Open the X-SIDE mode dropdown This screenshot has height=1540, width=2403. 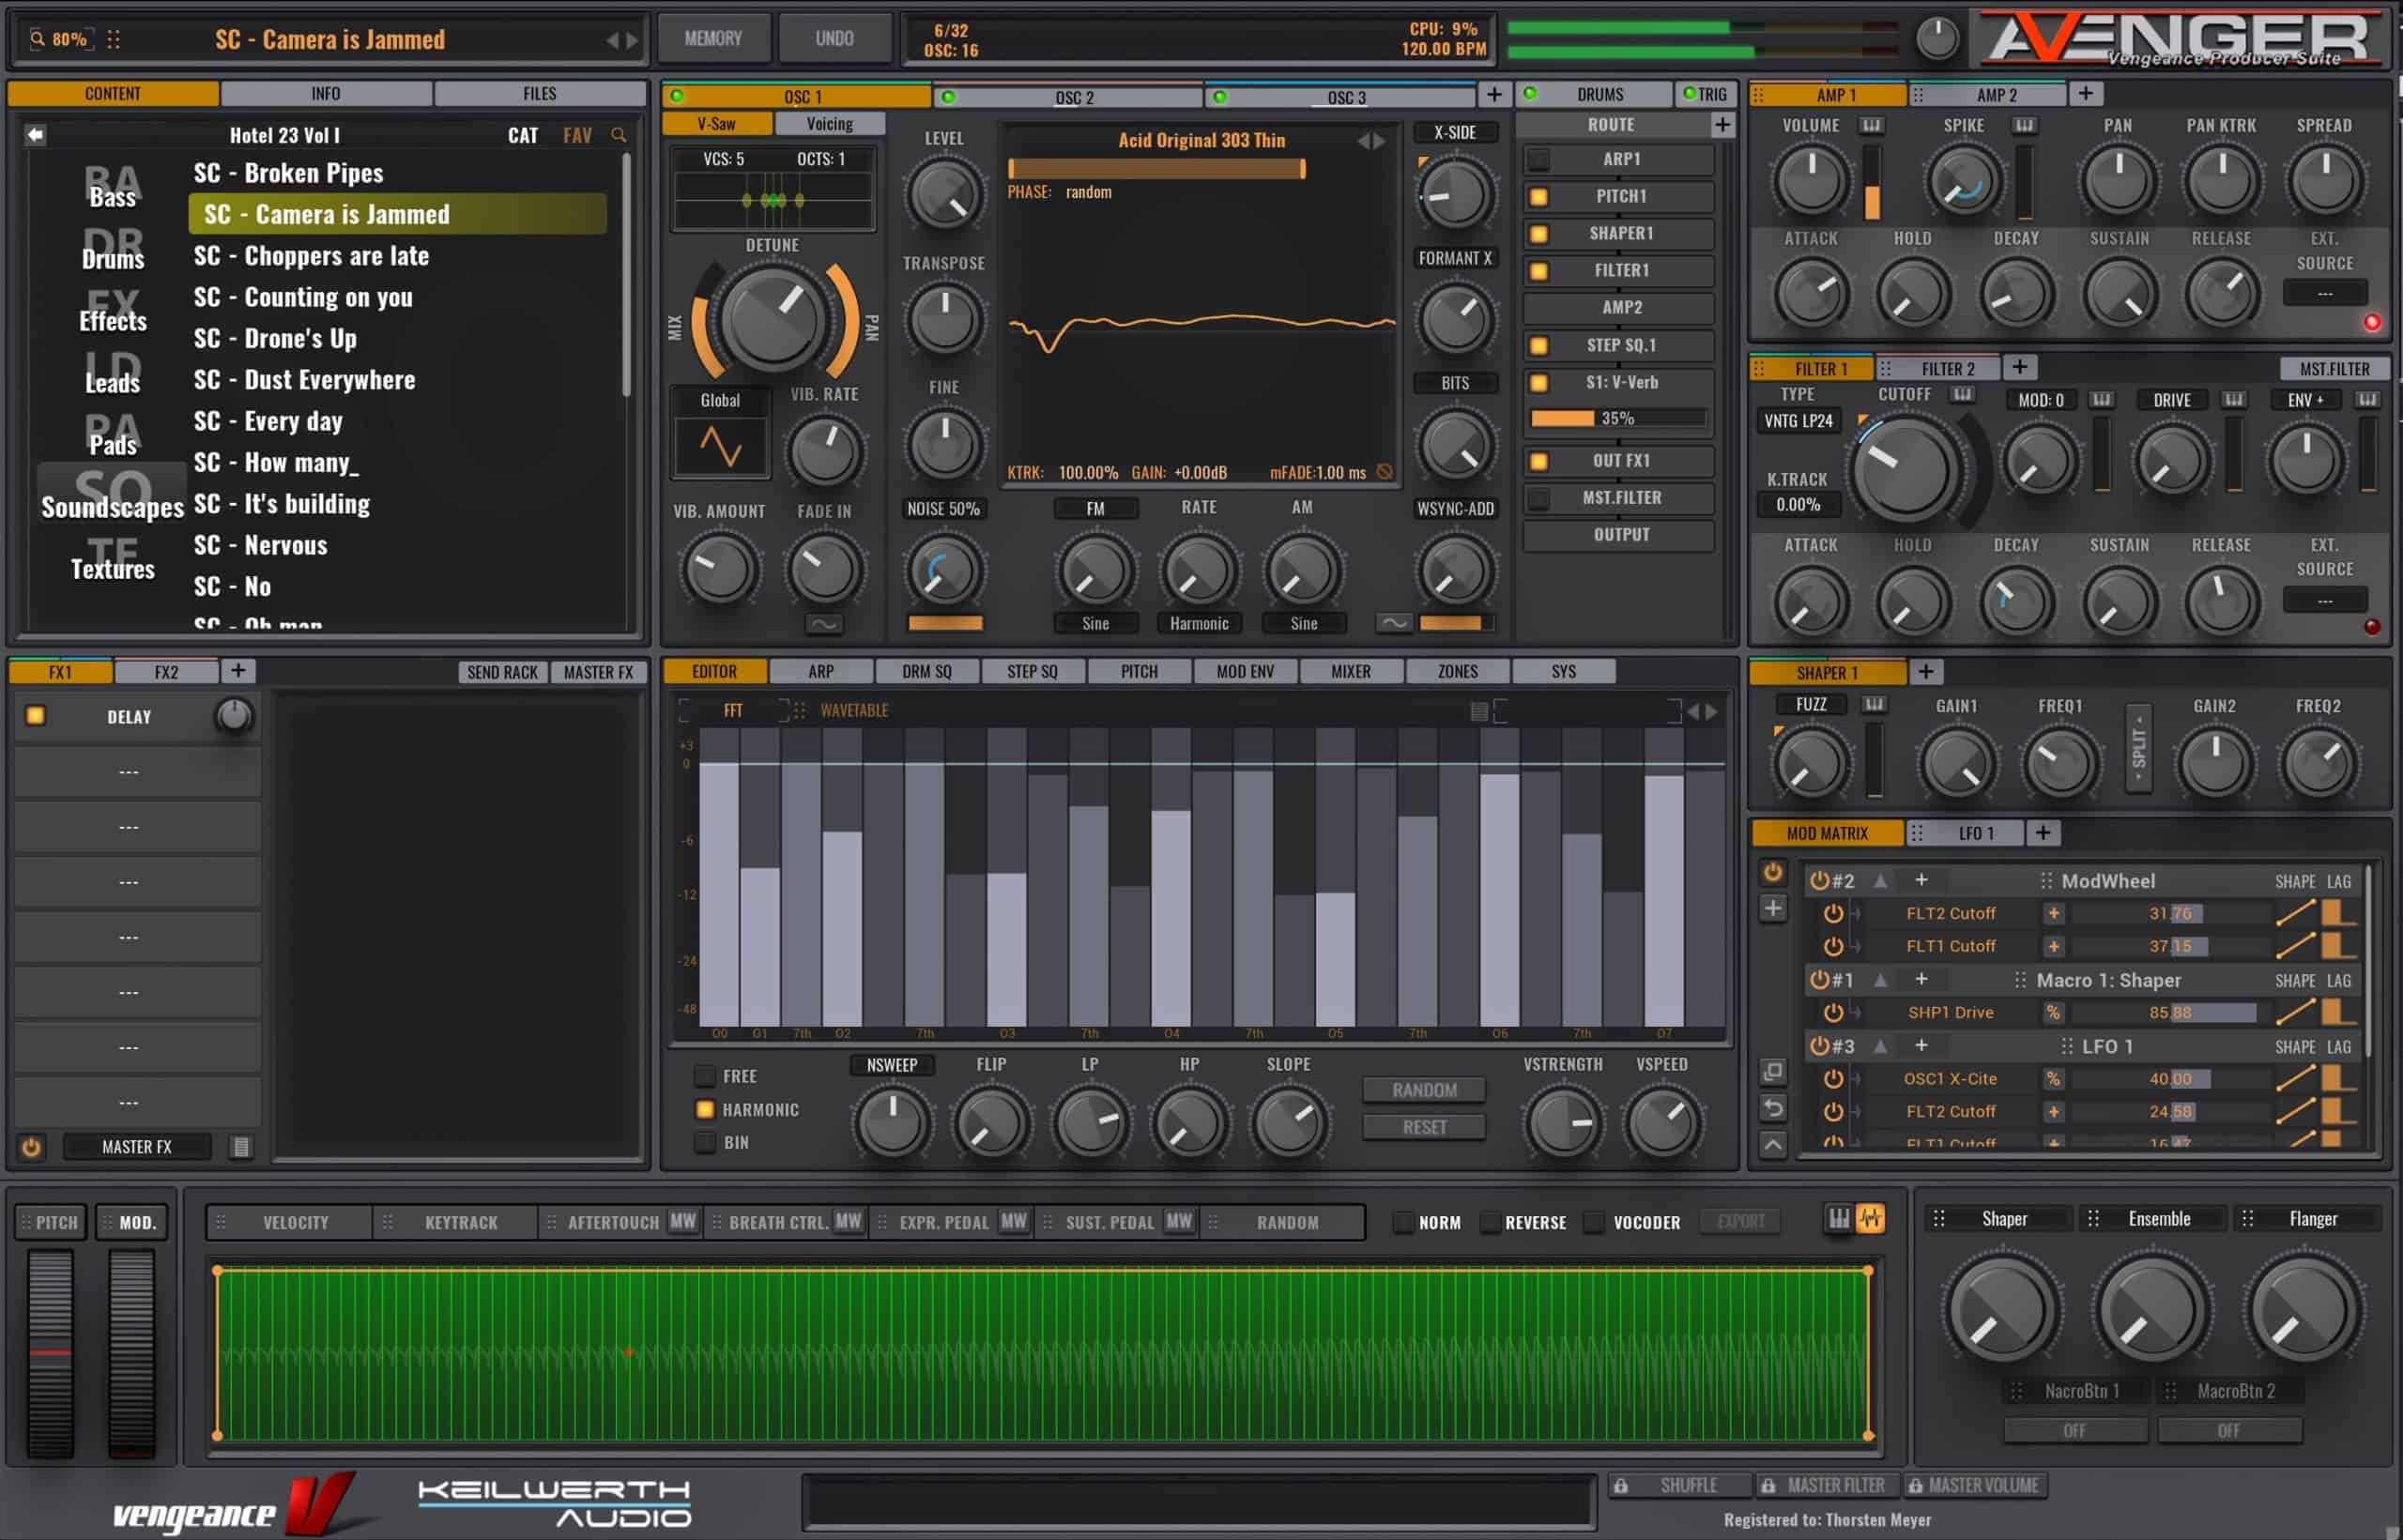[1455, 132]
